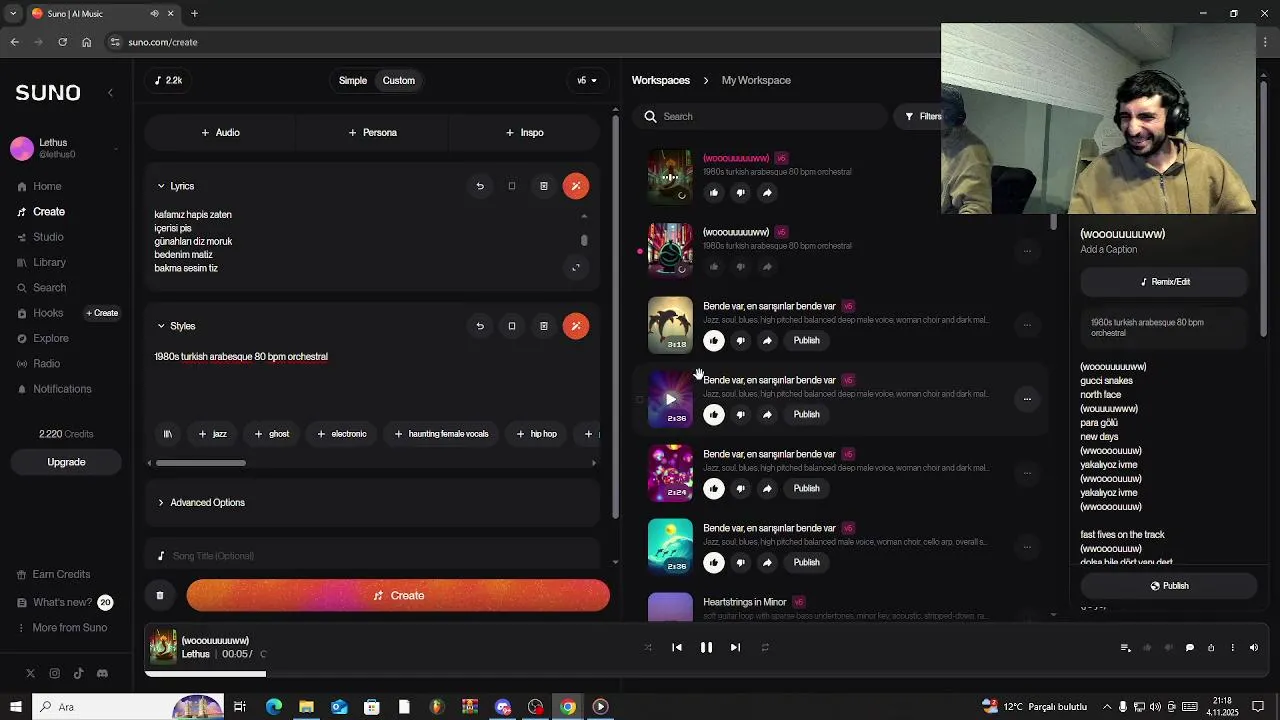Click the big orange Create button

pyautogui.click(x=398, y=596)
